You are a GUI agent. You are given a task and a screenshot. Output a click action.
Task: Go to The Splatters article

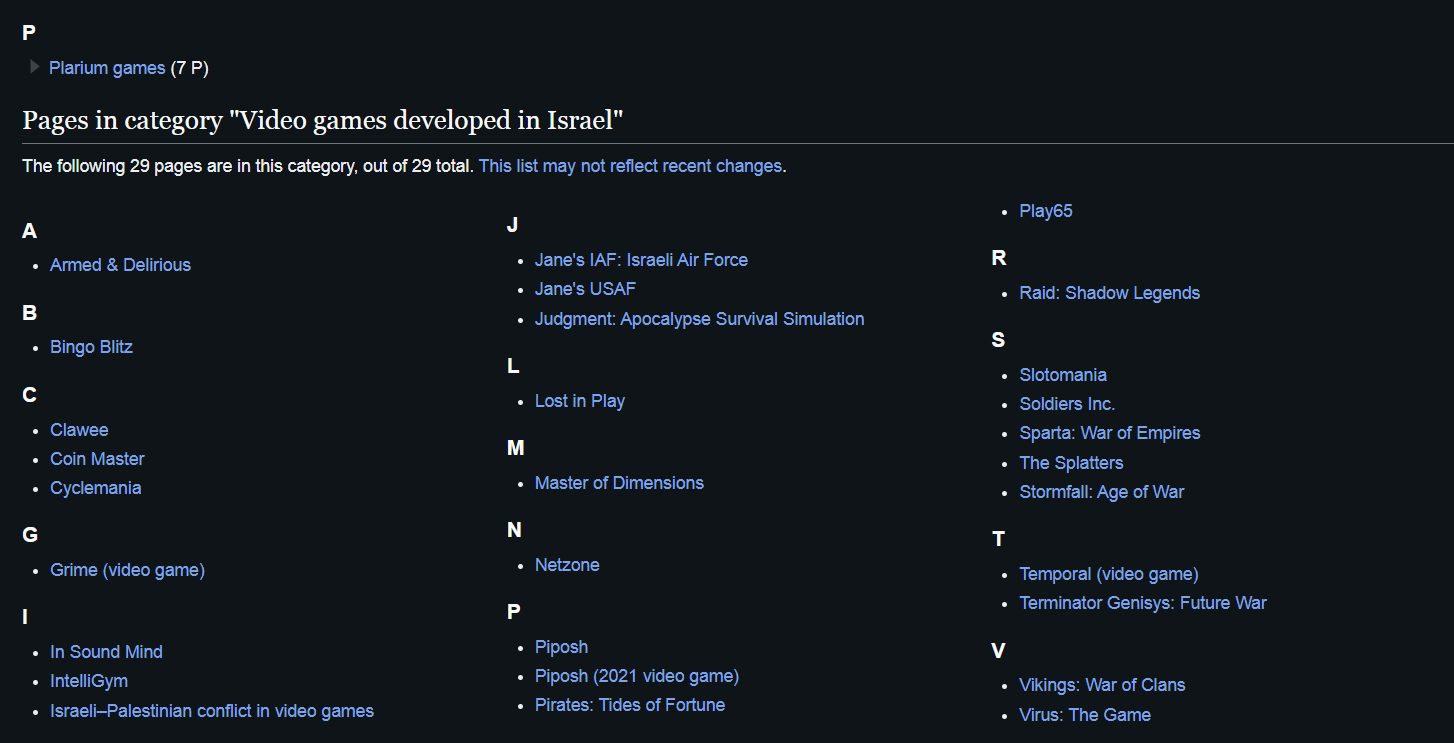[x=1071, y=463]
